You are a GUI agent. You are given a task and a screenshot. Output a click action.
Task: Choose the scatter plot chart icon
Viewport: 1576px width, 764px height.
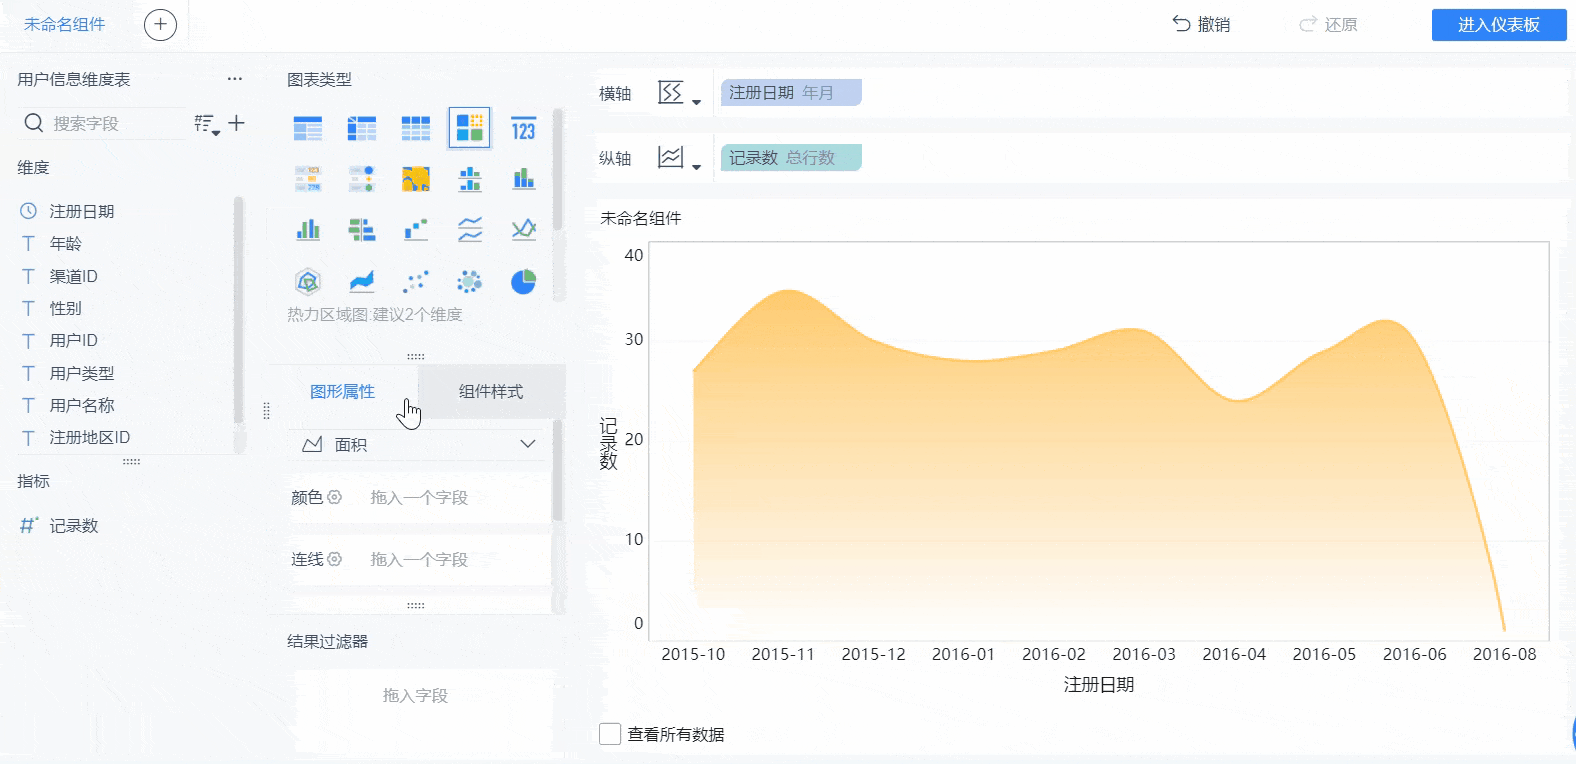pyautogui.click(x=416, y=281)
